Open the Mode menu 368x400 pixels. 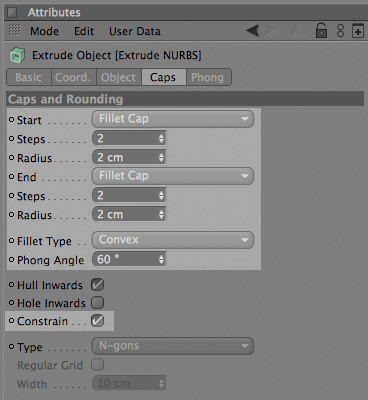pyautogui.click(x=44, y=31)
